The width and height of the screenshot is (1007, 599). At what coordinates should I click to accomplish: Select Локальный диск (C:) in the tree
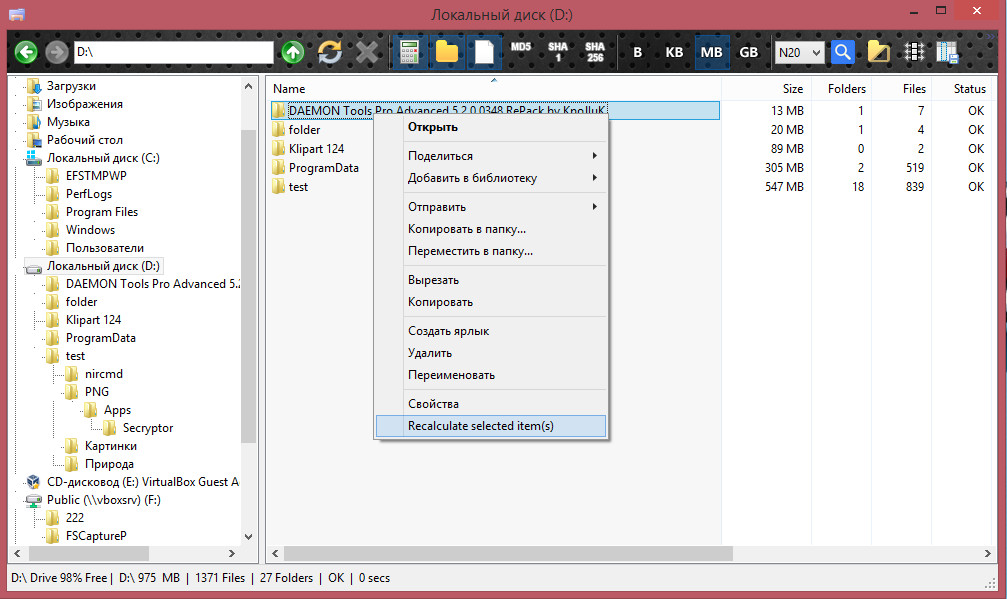(x=103, y=158)
